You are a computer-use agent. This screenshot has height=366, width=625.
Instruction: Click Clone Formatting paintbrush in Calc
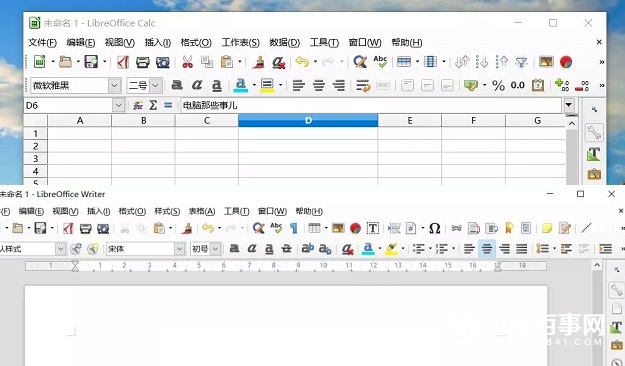point(259,62)
